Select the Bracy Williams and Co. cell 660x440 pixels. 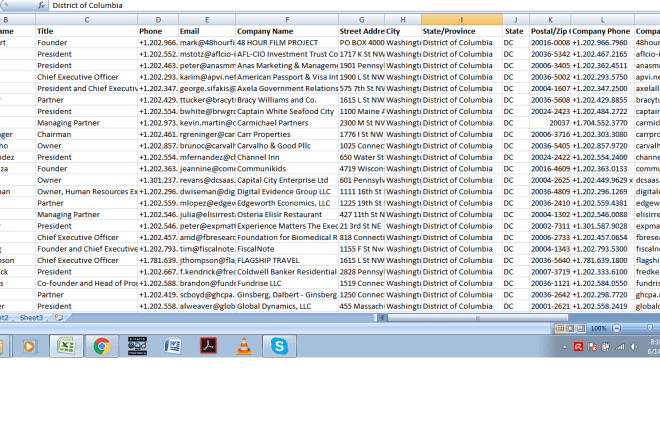(x=287, y=100)
